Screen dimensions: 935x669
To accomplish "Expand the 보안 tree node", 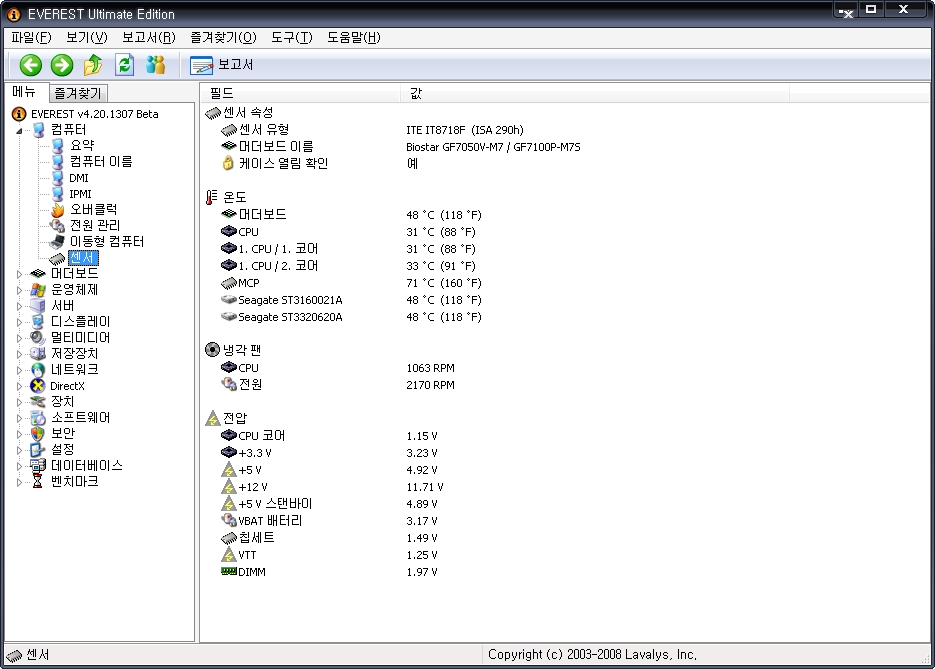I will tap(19, 434).
